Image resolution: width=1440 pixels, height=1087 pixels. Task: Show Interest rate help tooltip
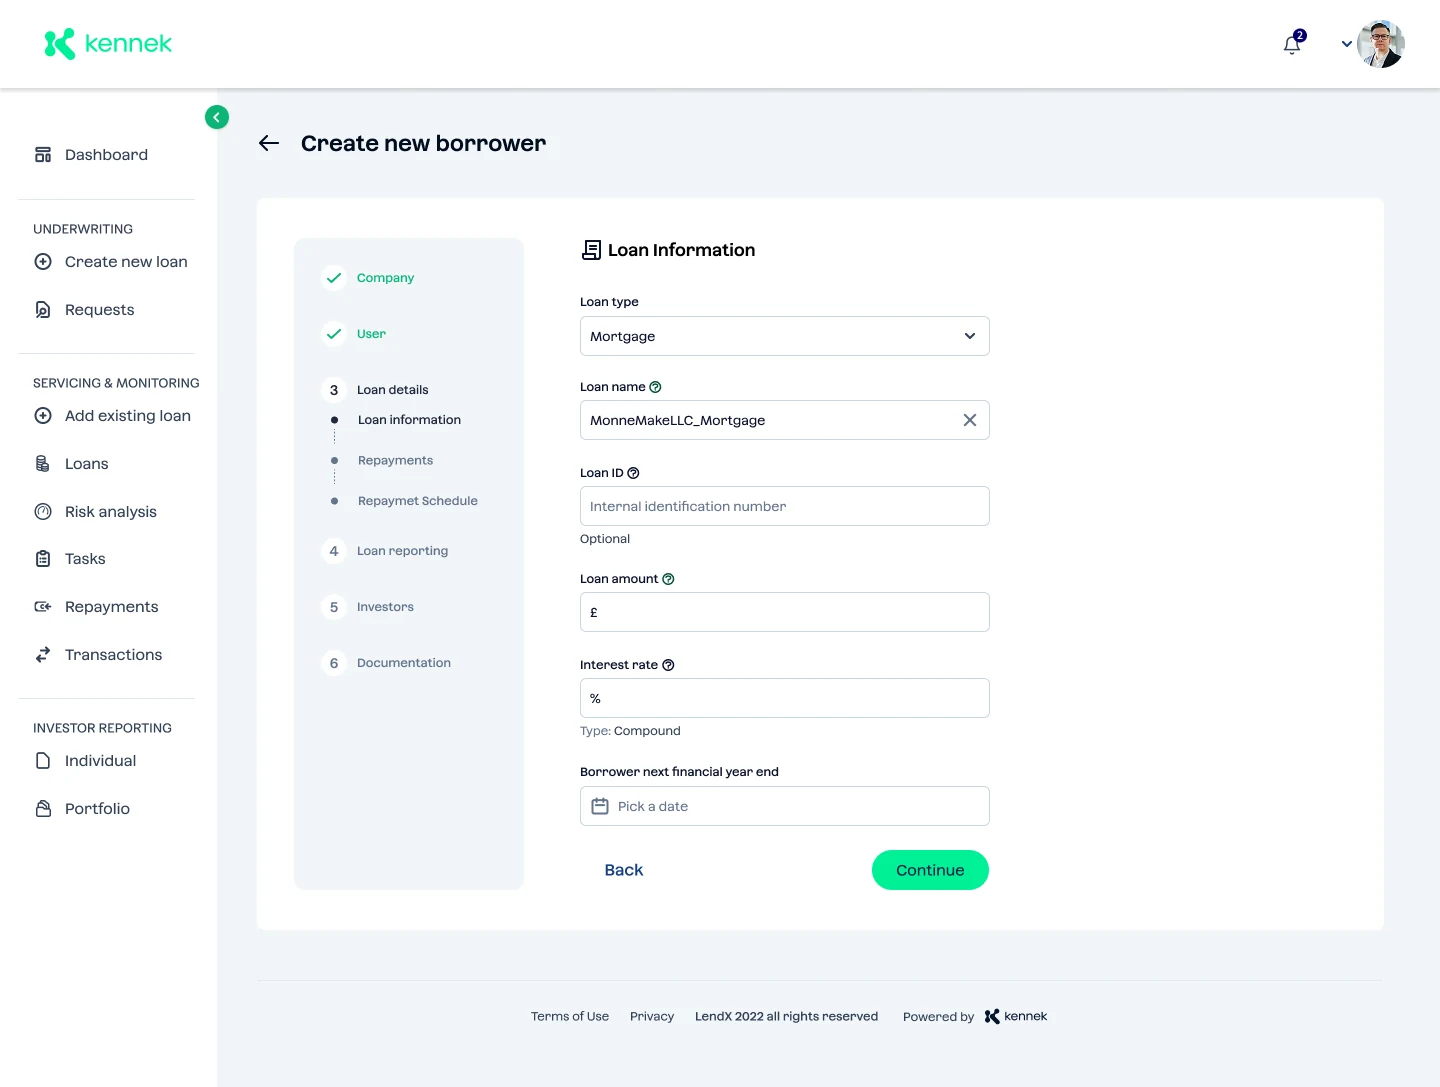[668, 665]
